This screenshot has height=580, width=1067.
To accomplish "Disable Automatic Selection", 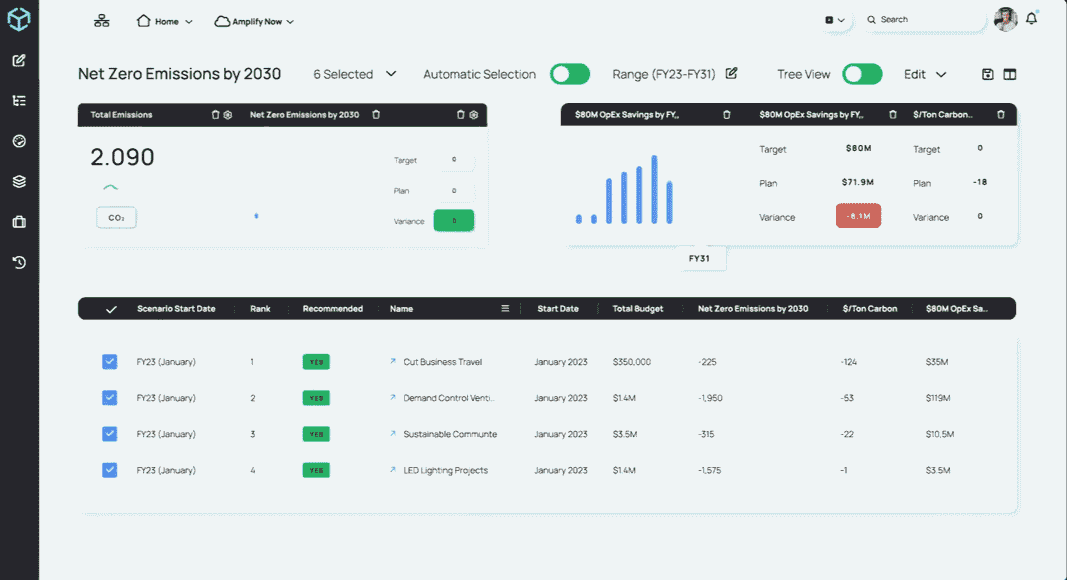I will coord(570,74).
